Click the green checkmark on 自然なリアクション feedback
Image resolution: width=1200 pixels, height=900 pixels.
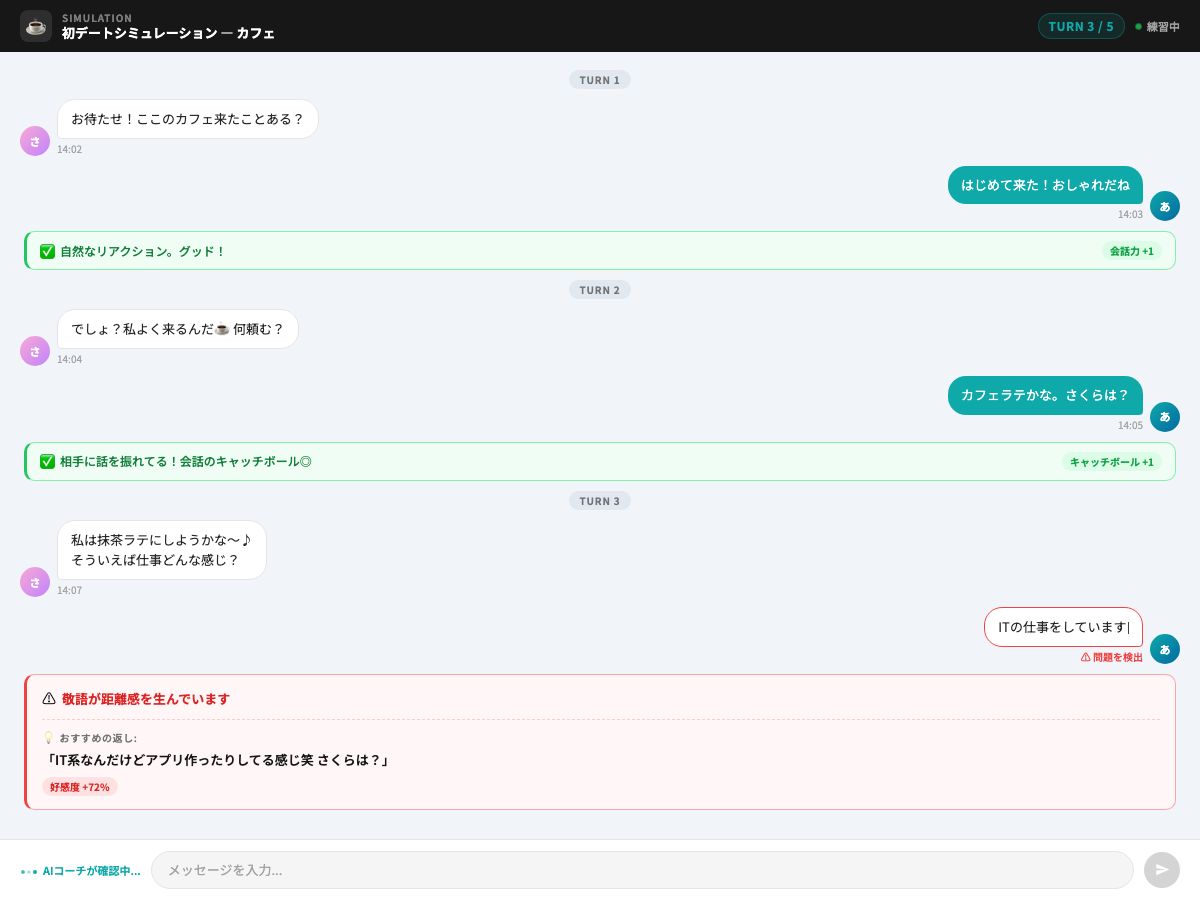point(48,251)
